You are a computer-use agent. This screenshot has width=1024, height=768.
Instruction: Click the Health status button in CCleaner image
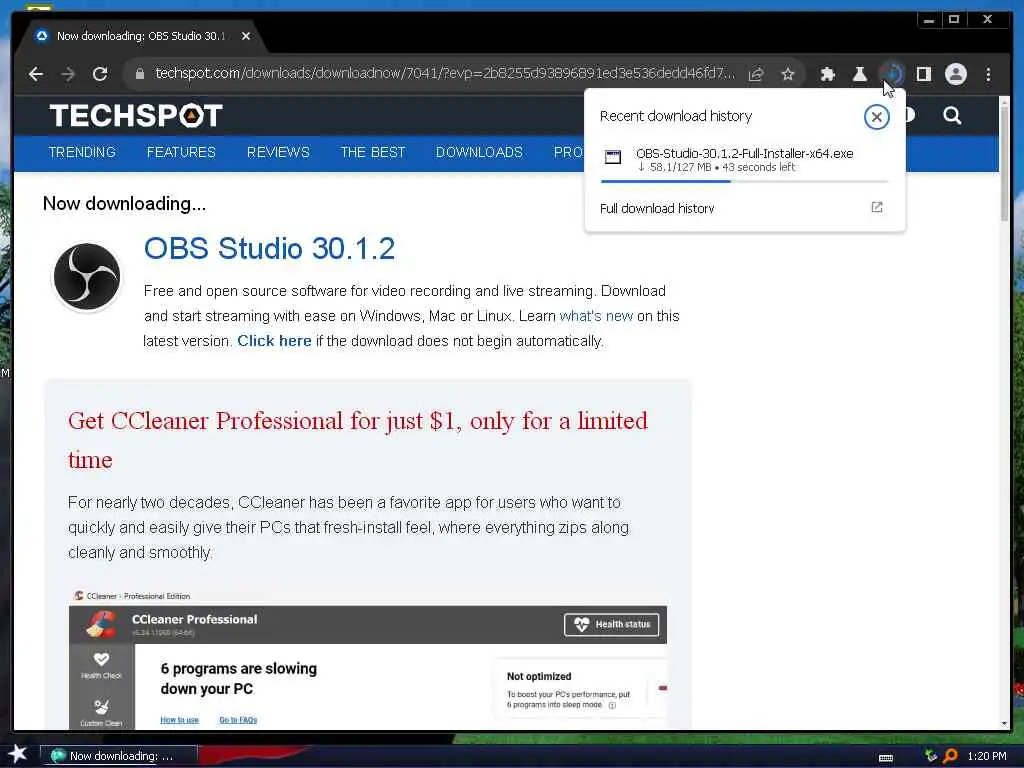611,624
